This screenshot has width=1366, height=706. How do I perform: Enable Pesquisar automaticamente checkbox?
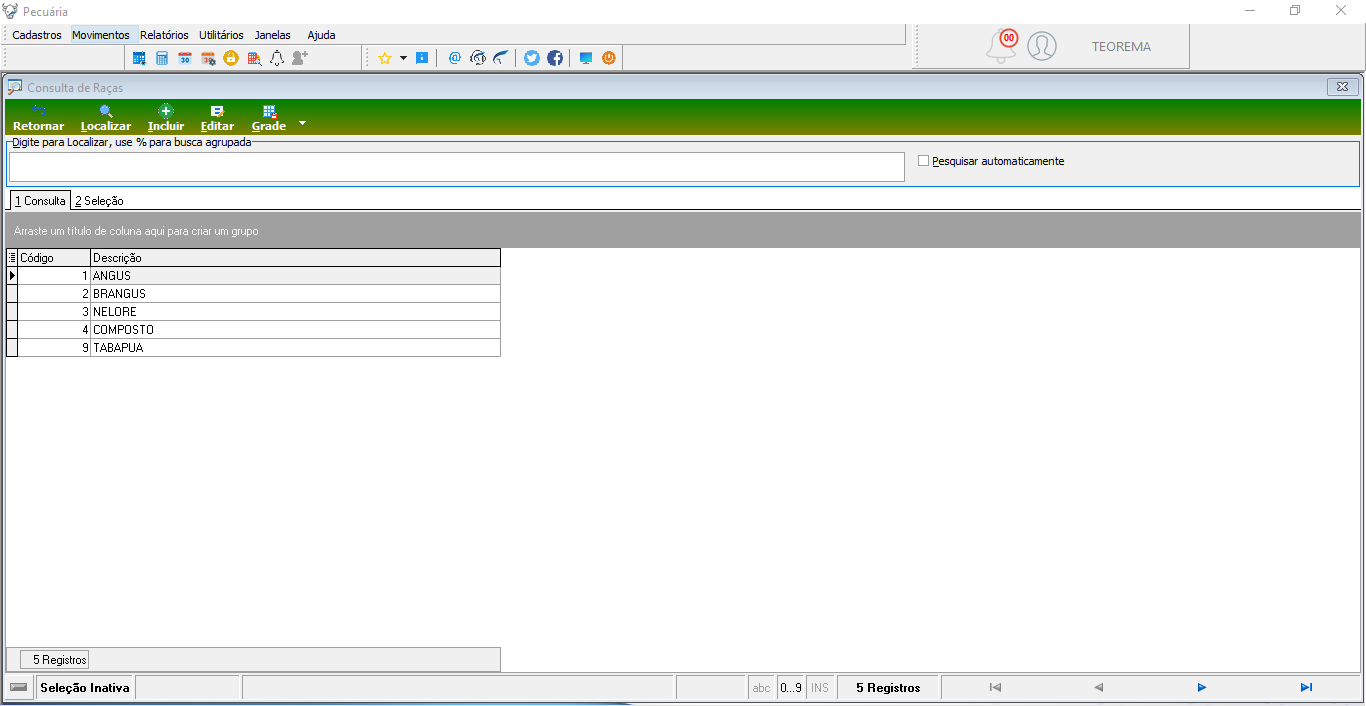point(924,160)
